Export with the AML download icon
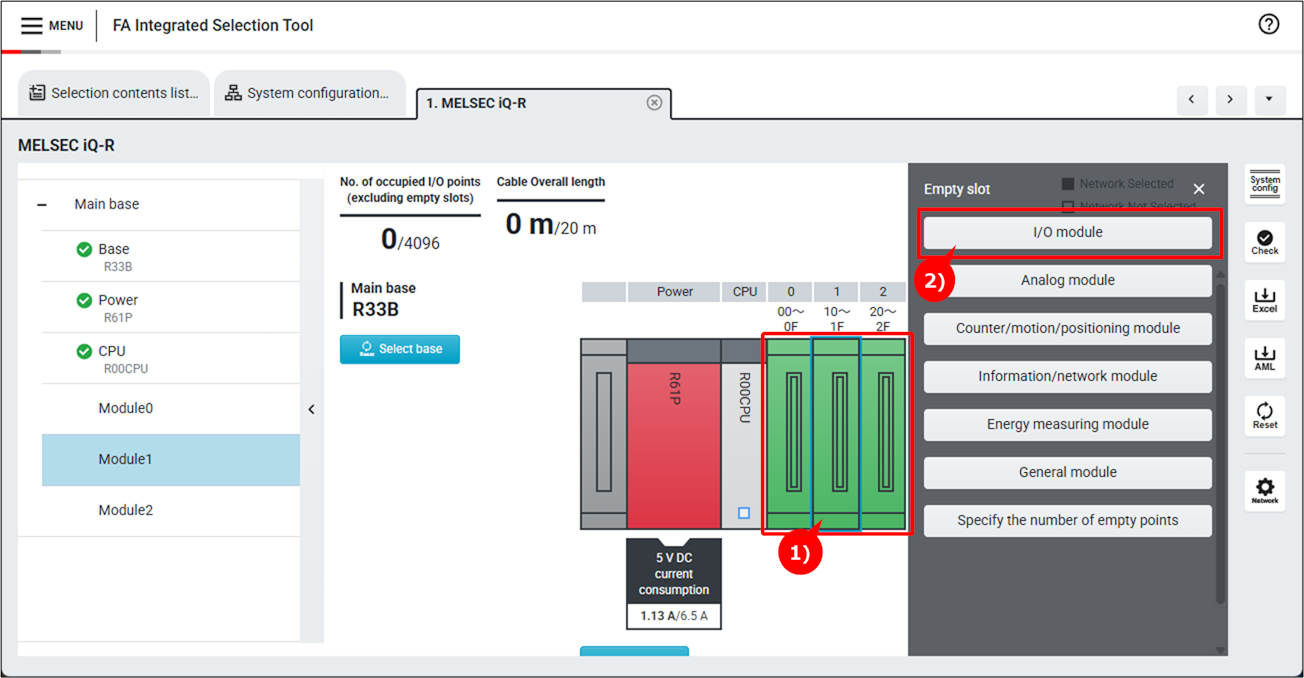The image size is (1304, 678). pos(1265,357)
